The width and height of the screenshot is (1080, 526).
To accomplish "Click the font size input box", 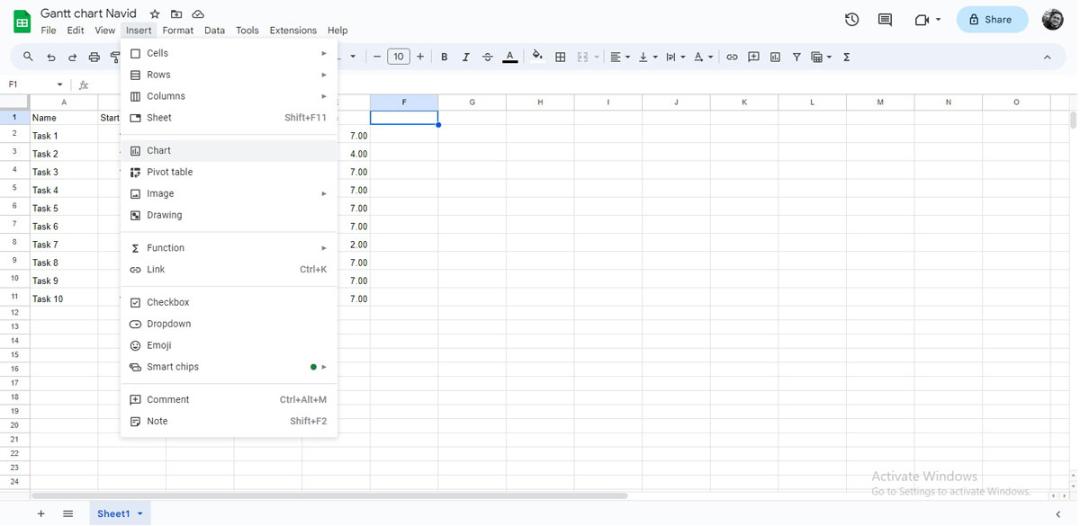I will (399, 57).
